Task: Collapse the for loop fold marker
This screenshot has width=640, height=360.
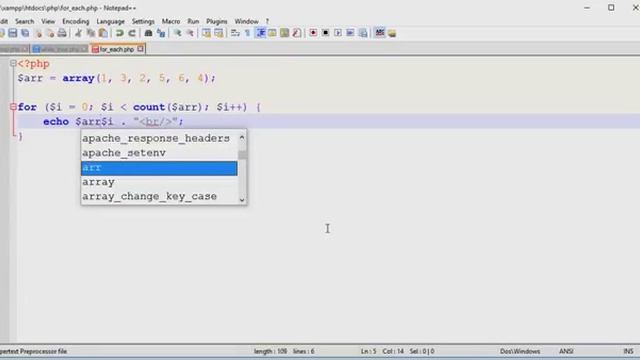Action: coord(13,107)
